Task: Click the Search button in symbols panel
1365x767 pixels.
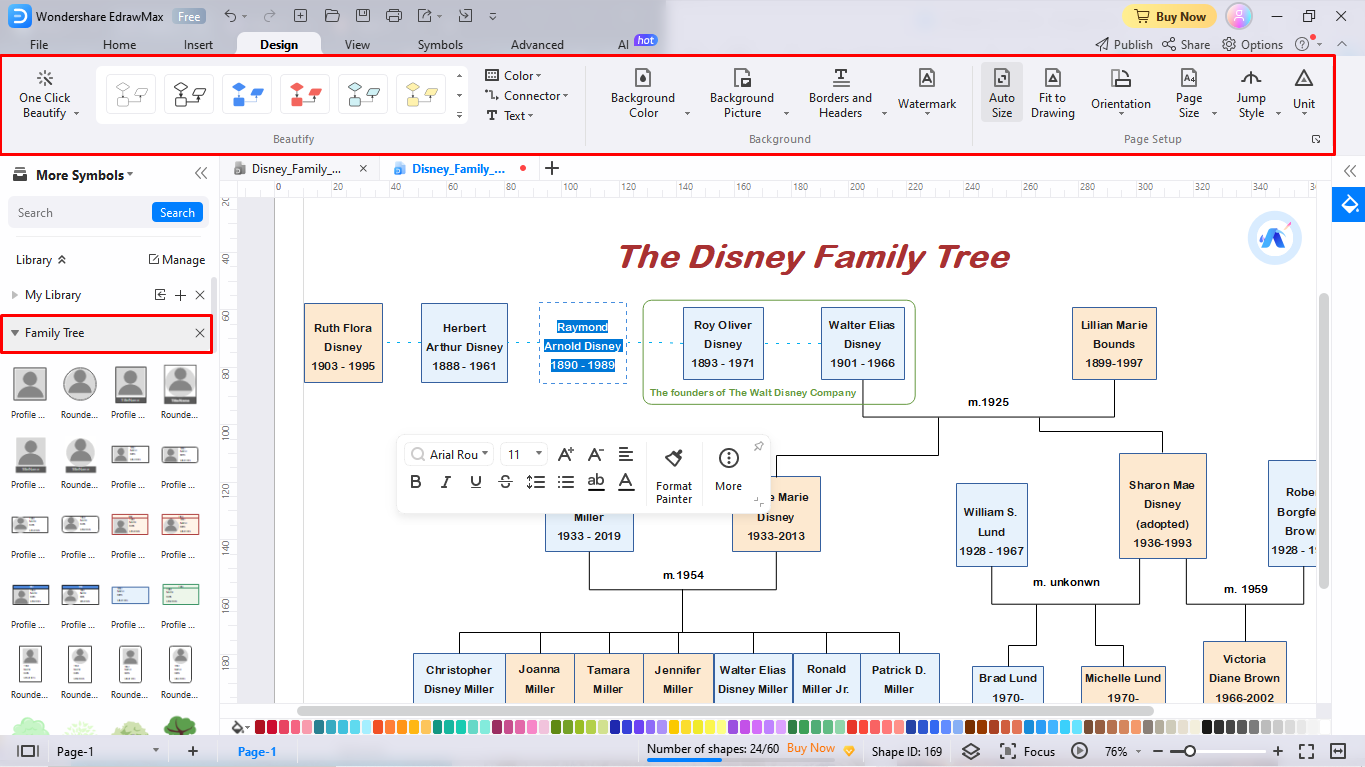Action: click(x=177, y=212)
